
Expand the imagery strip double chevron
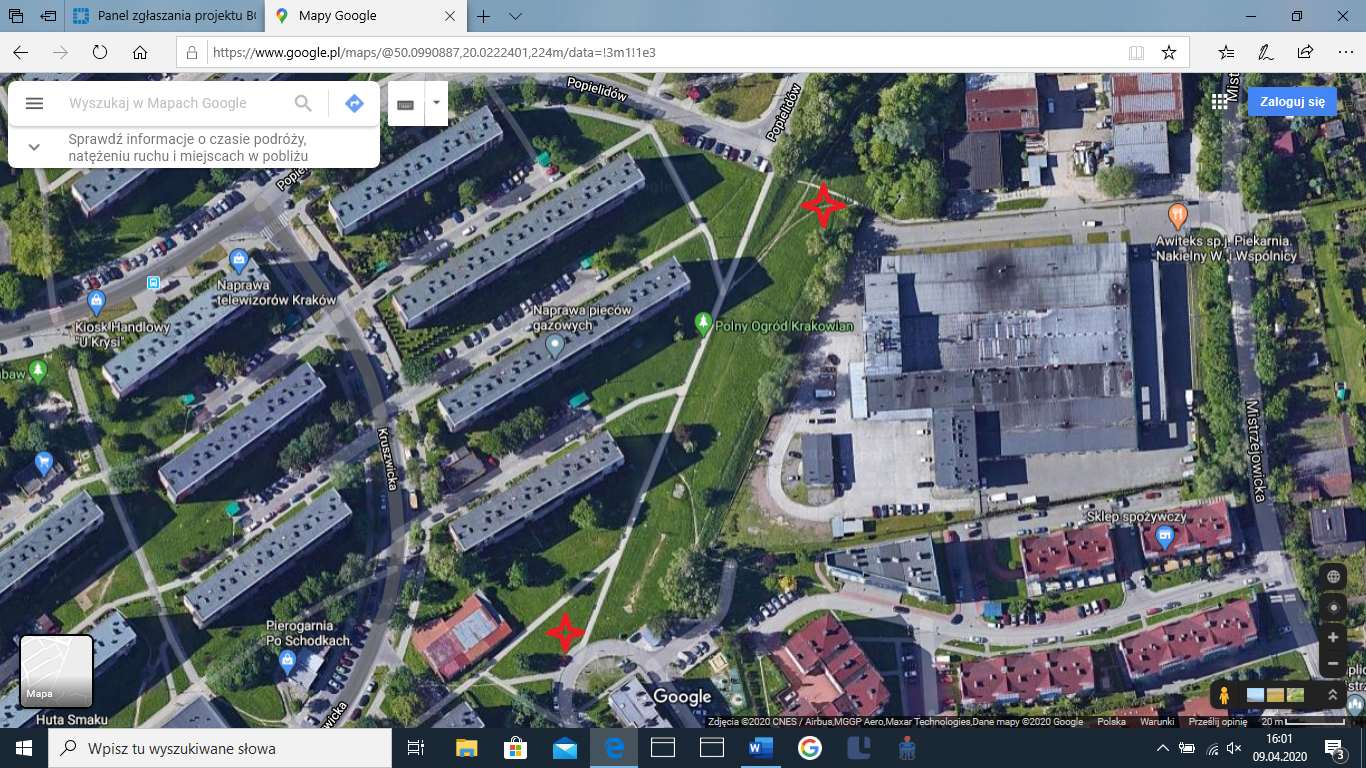click(x=1332, y=695)
